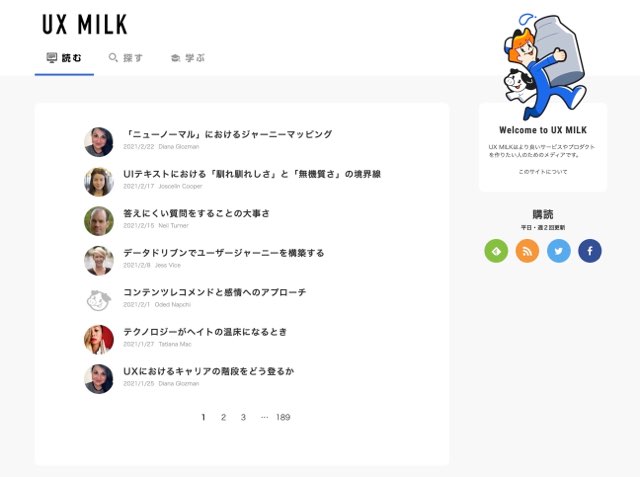Open the テクノロジーがヘイトの温床になるとき article
The height and width of the screenshot is (477, 640).
coord(205,332)
